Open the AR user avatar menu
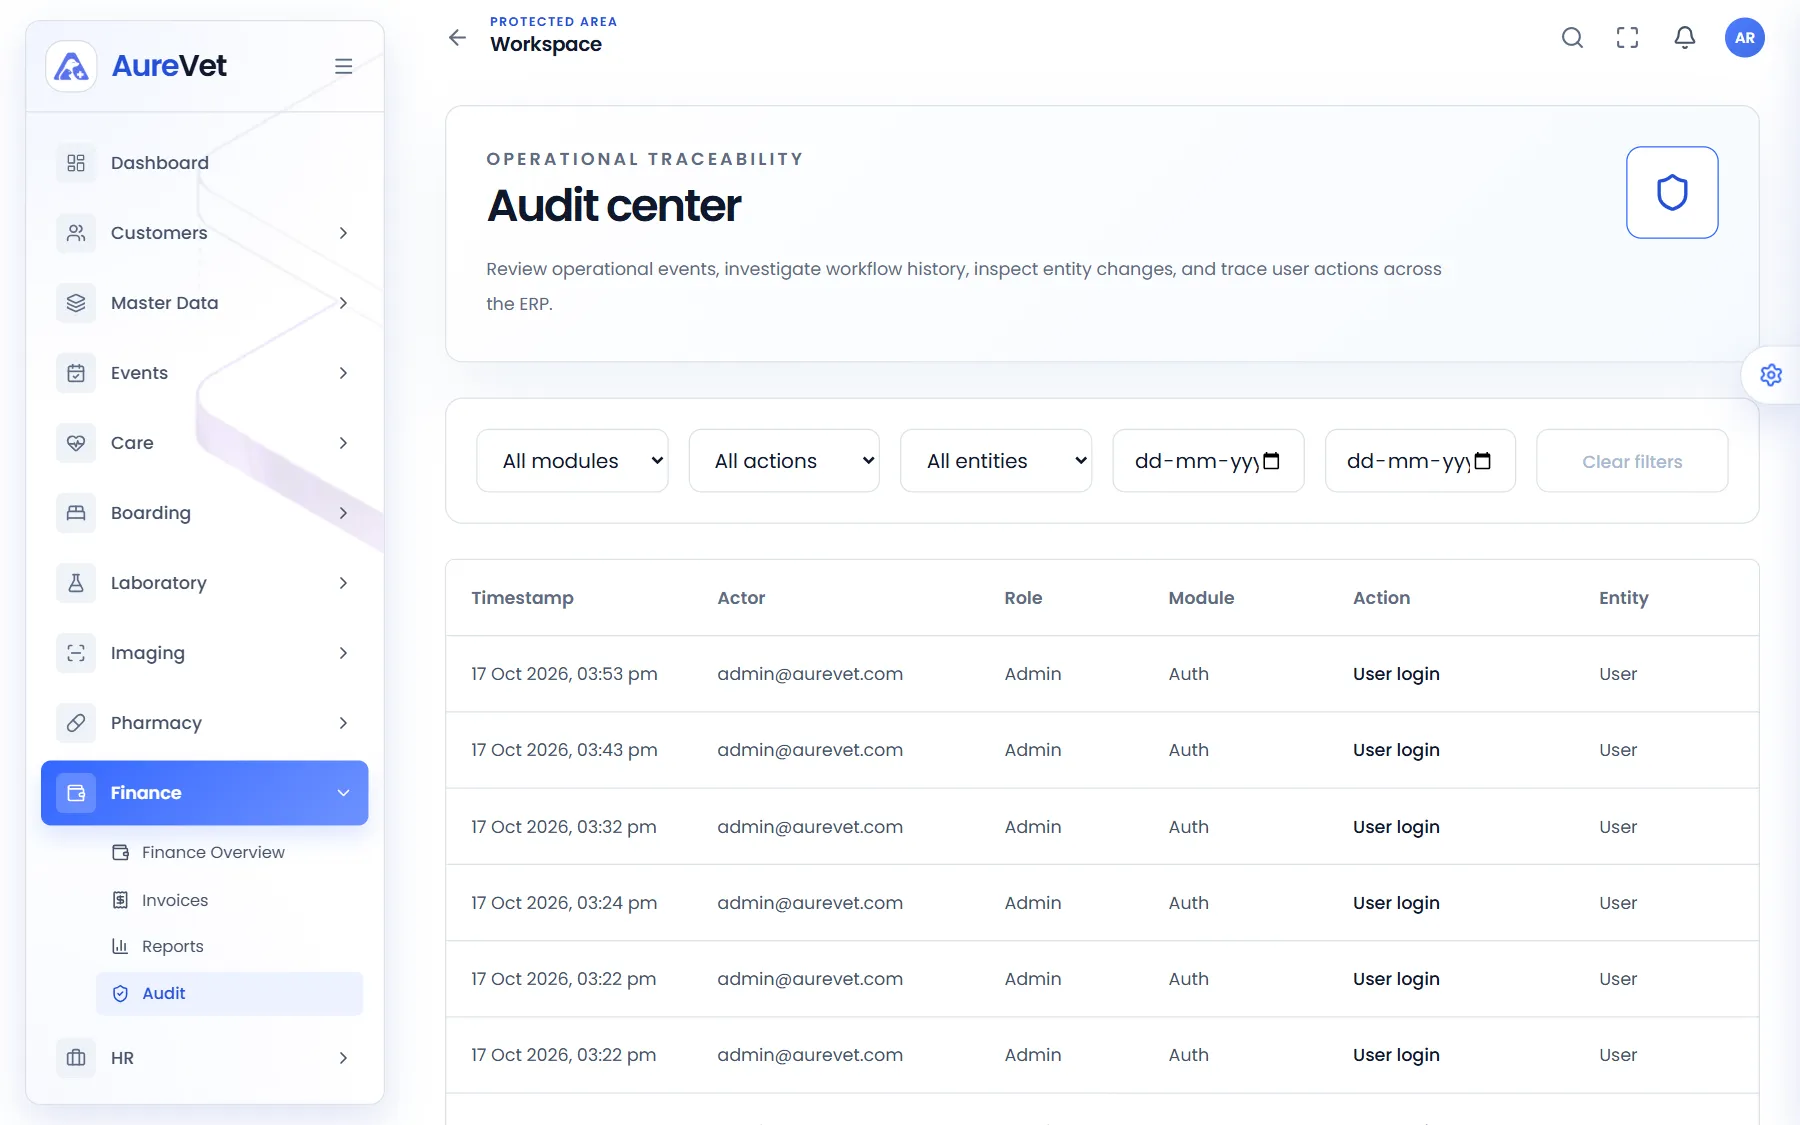 click(1745, 38)
